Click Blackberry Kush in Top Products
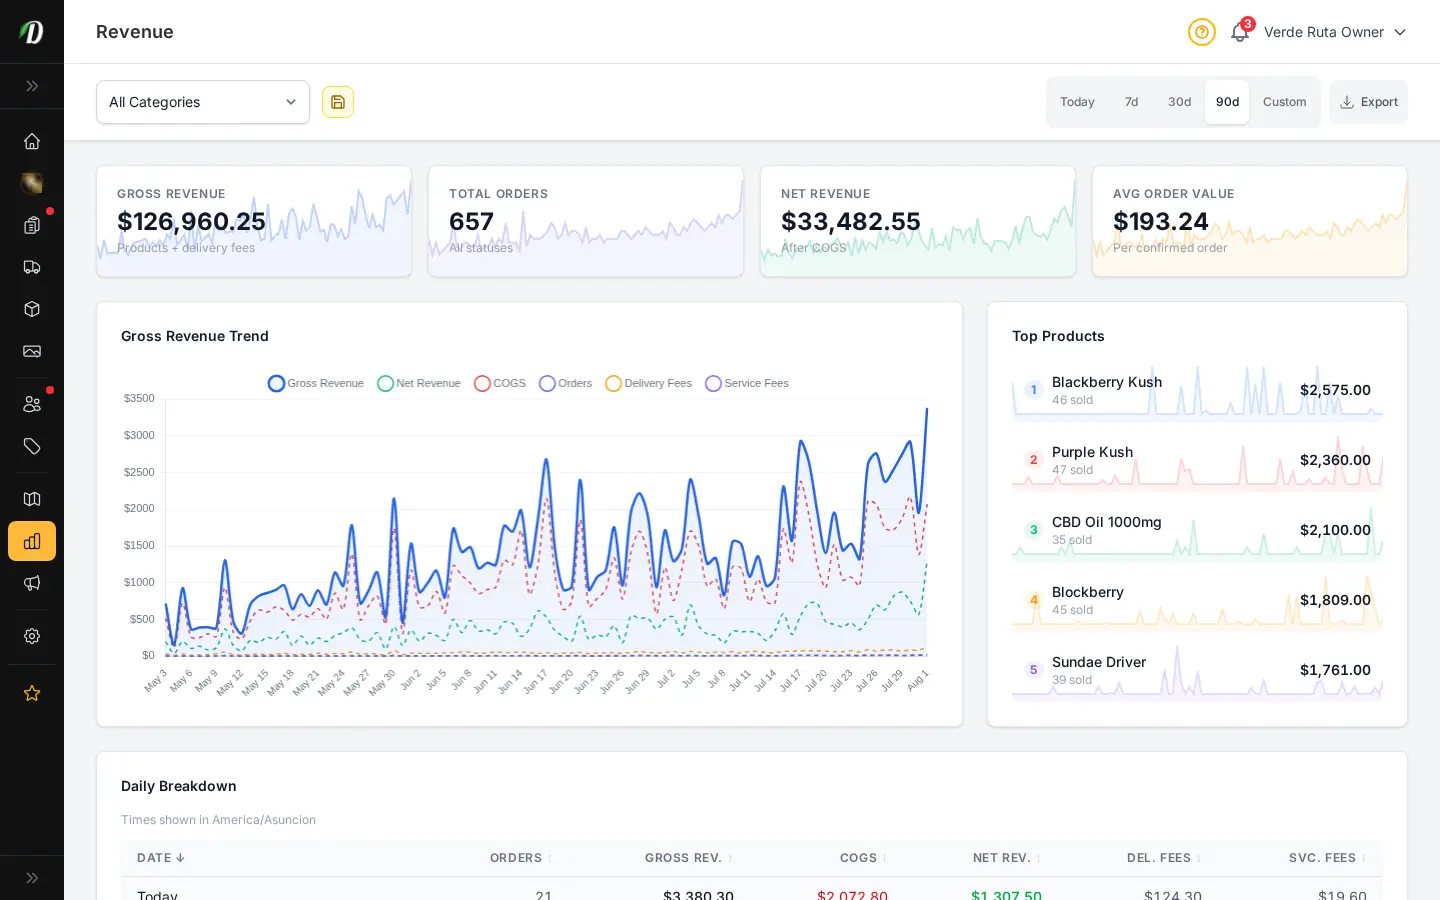This screenshot has height=900, width=1440. (1197, 390)
